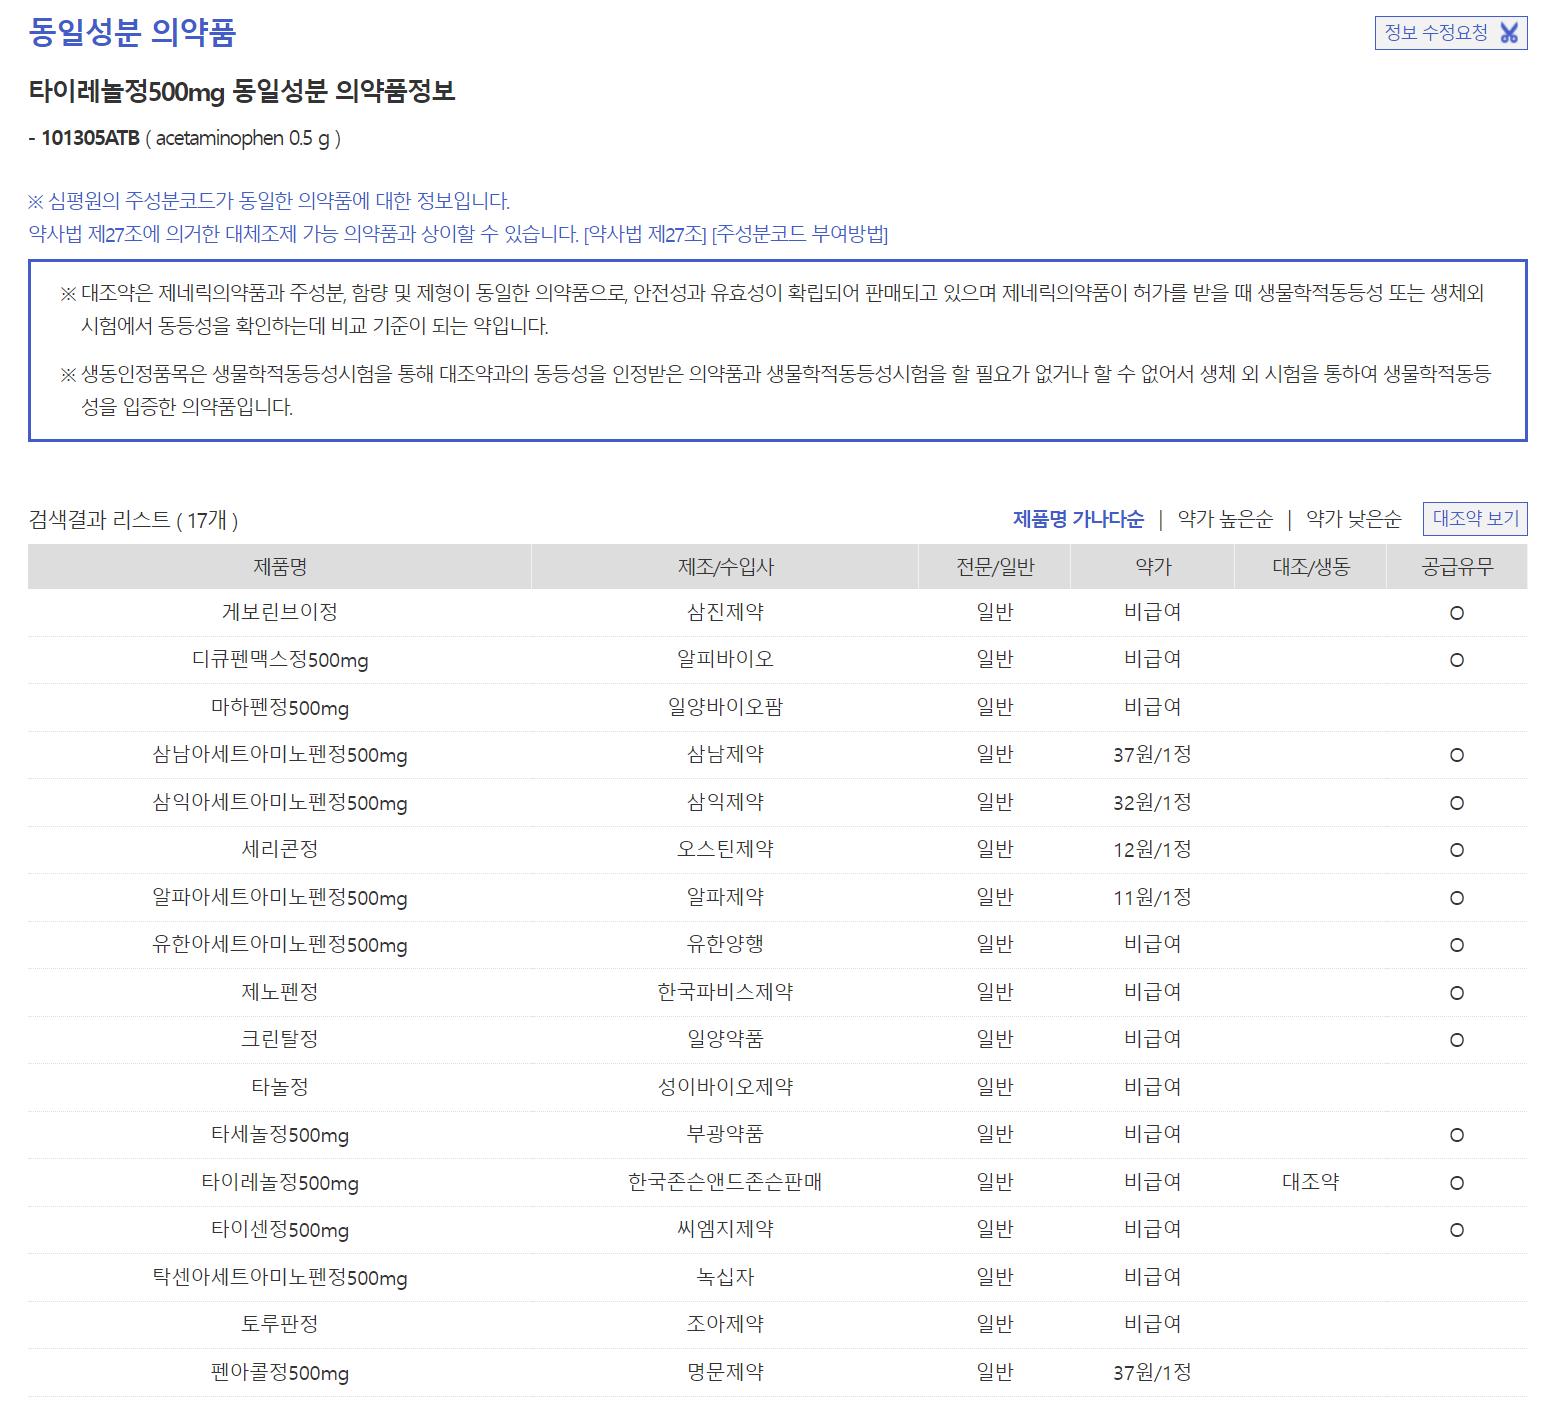Click the supply circle for 세리콘정
1562x1417 pixels.
click(x=1457, y=850)
